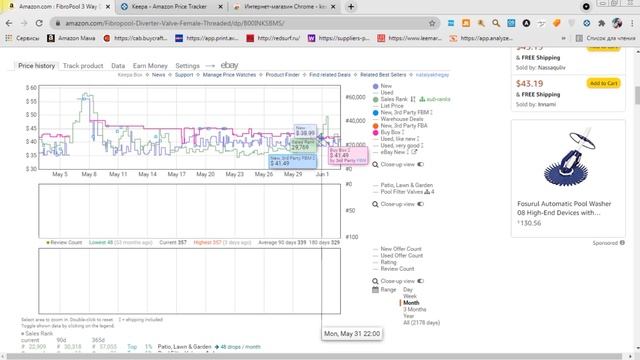Image resolution: width=640 pixels, height=360 pixels.
Task: Click the ebay logo link
Action: (229, 65)
